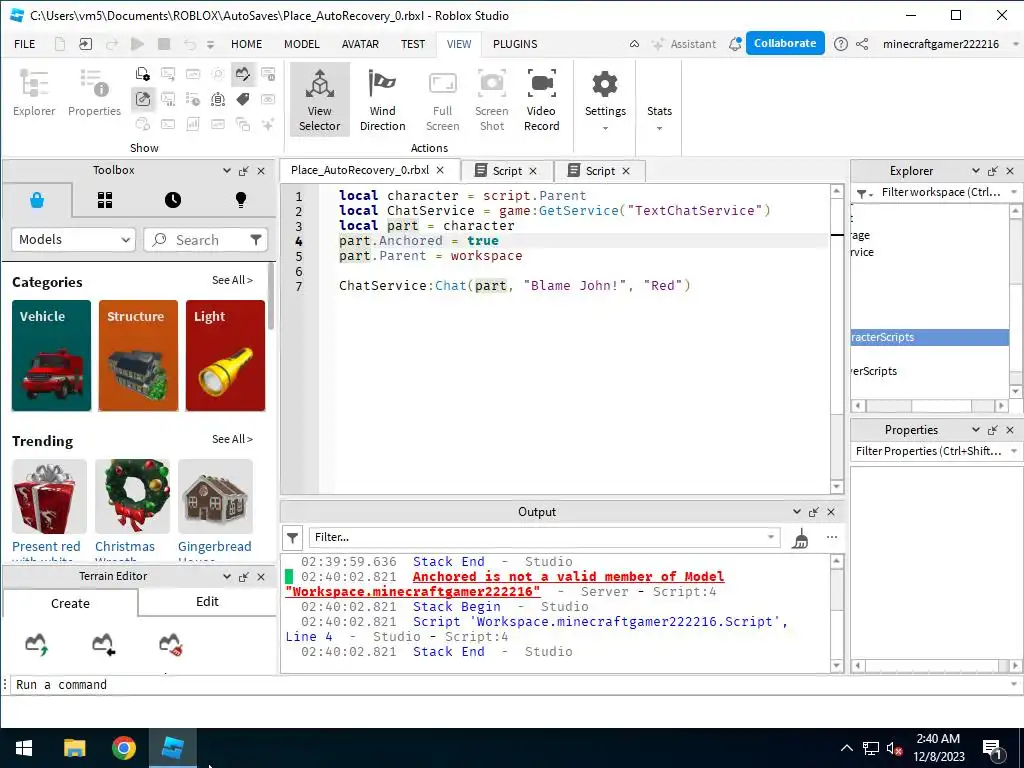This screenshot has height=768, width=1024.
Task: Open Explorer filter options funnel dropdown
Action: (x=865, y=193)
